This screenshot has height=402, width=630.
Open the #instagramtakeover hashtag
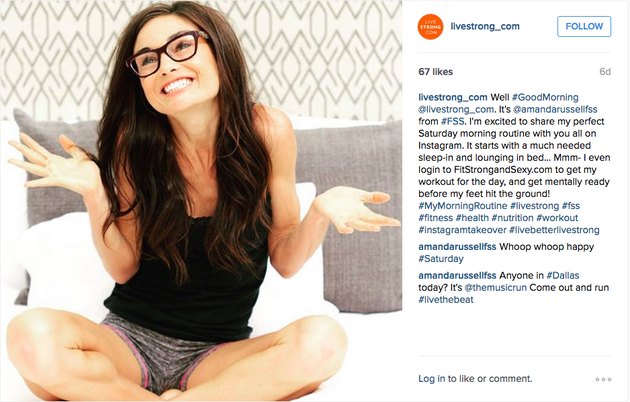coord(462,230)
